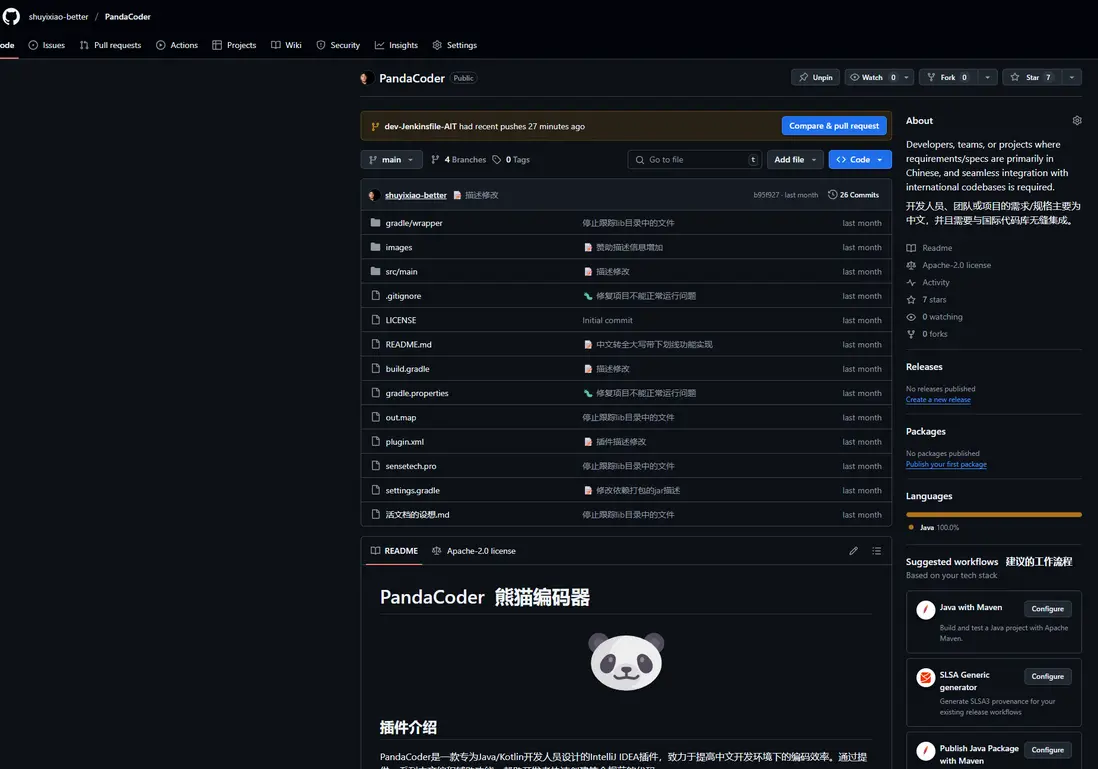1098x769 pixels.
Task: Configure Publish Java Package with Maven
Action: [x=1048, y=750]
